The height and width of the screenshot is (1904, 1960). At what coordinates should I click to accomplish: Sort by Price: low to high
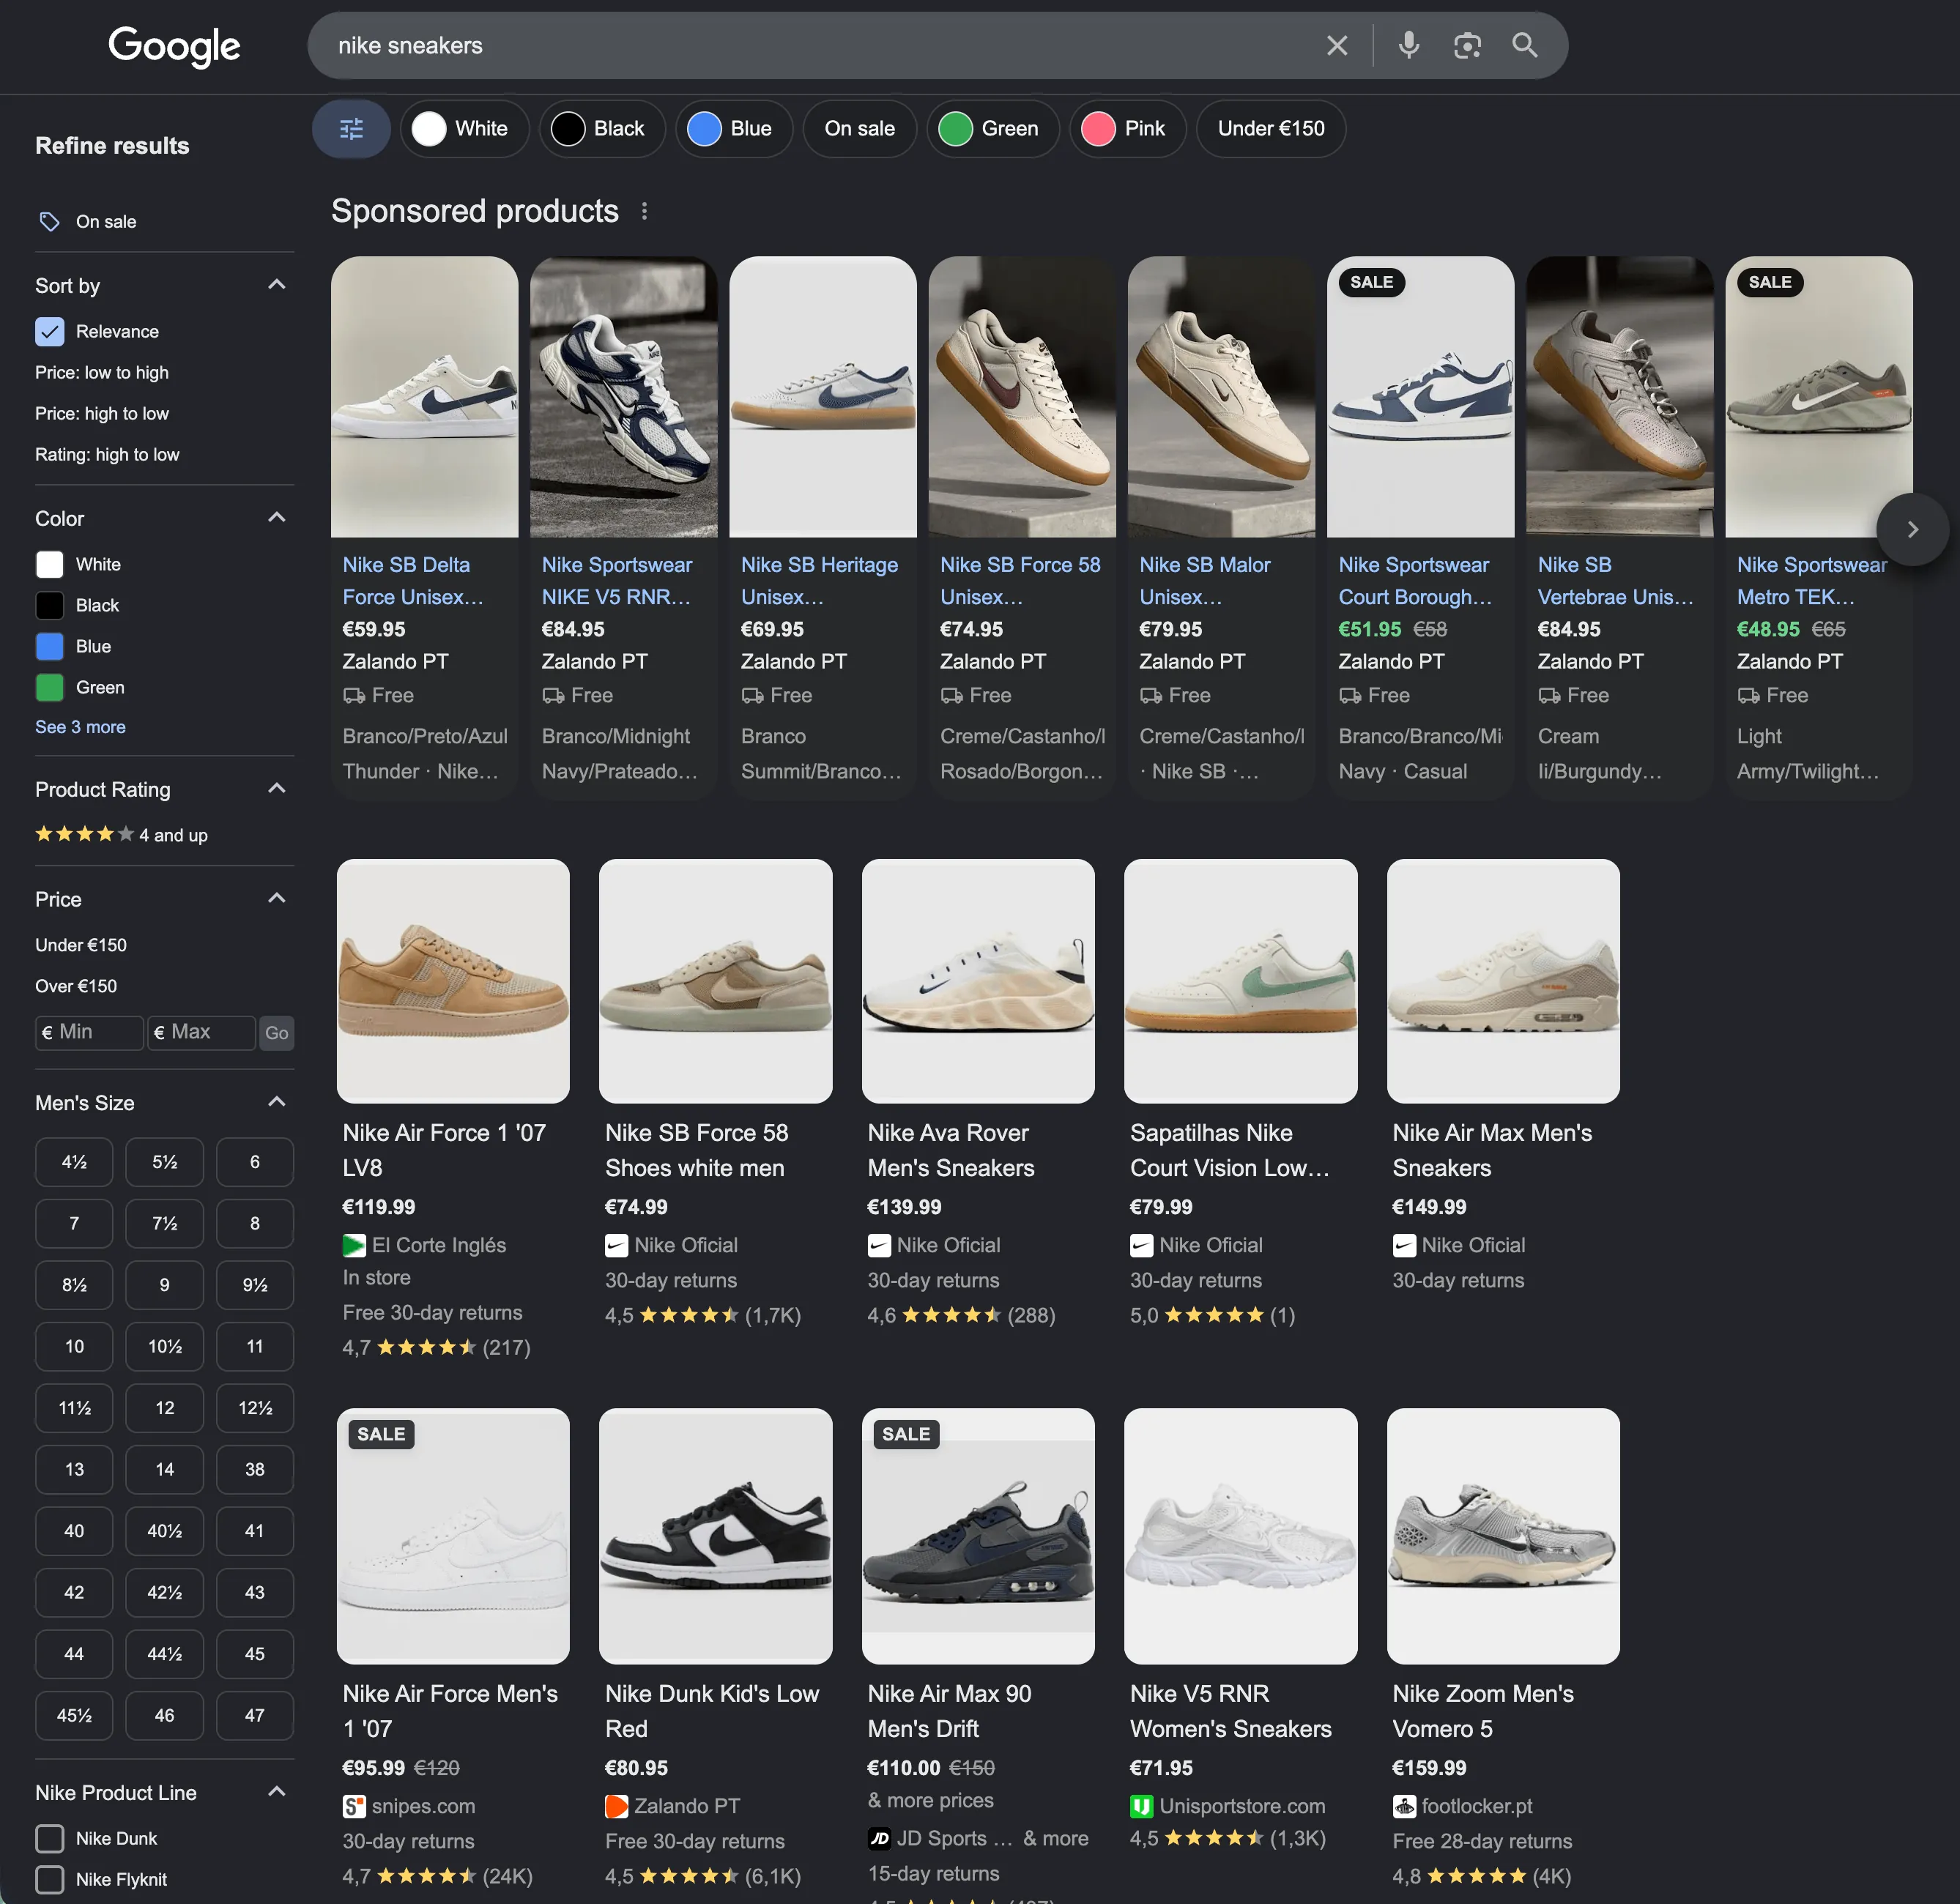click(x=102, y=372)
